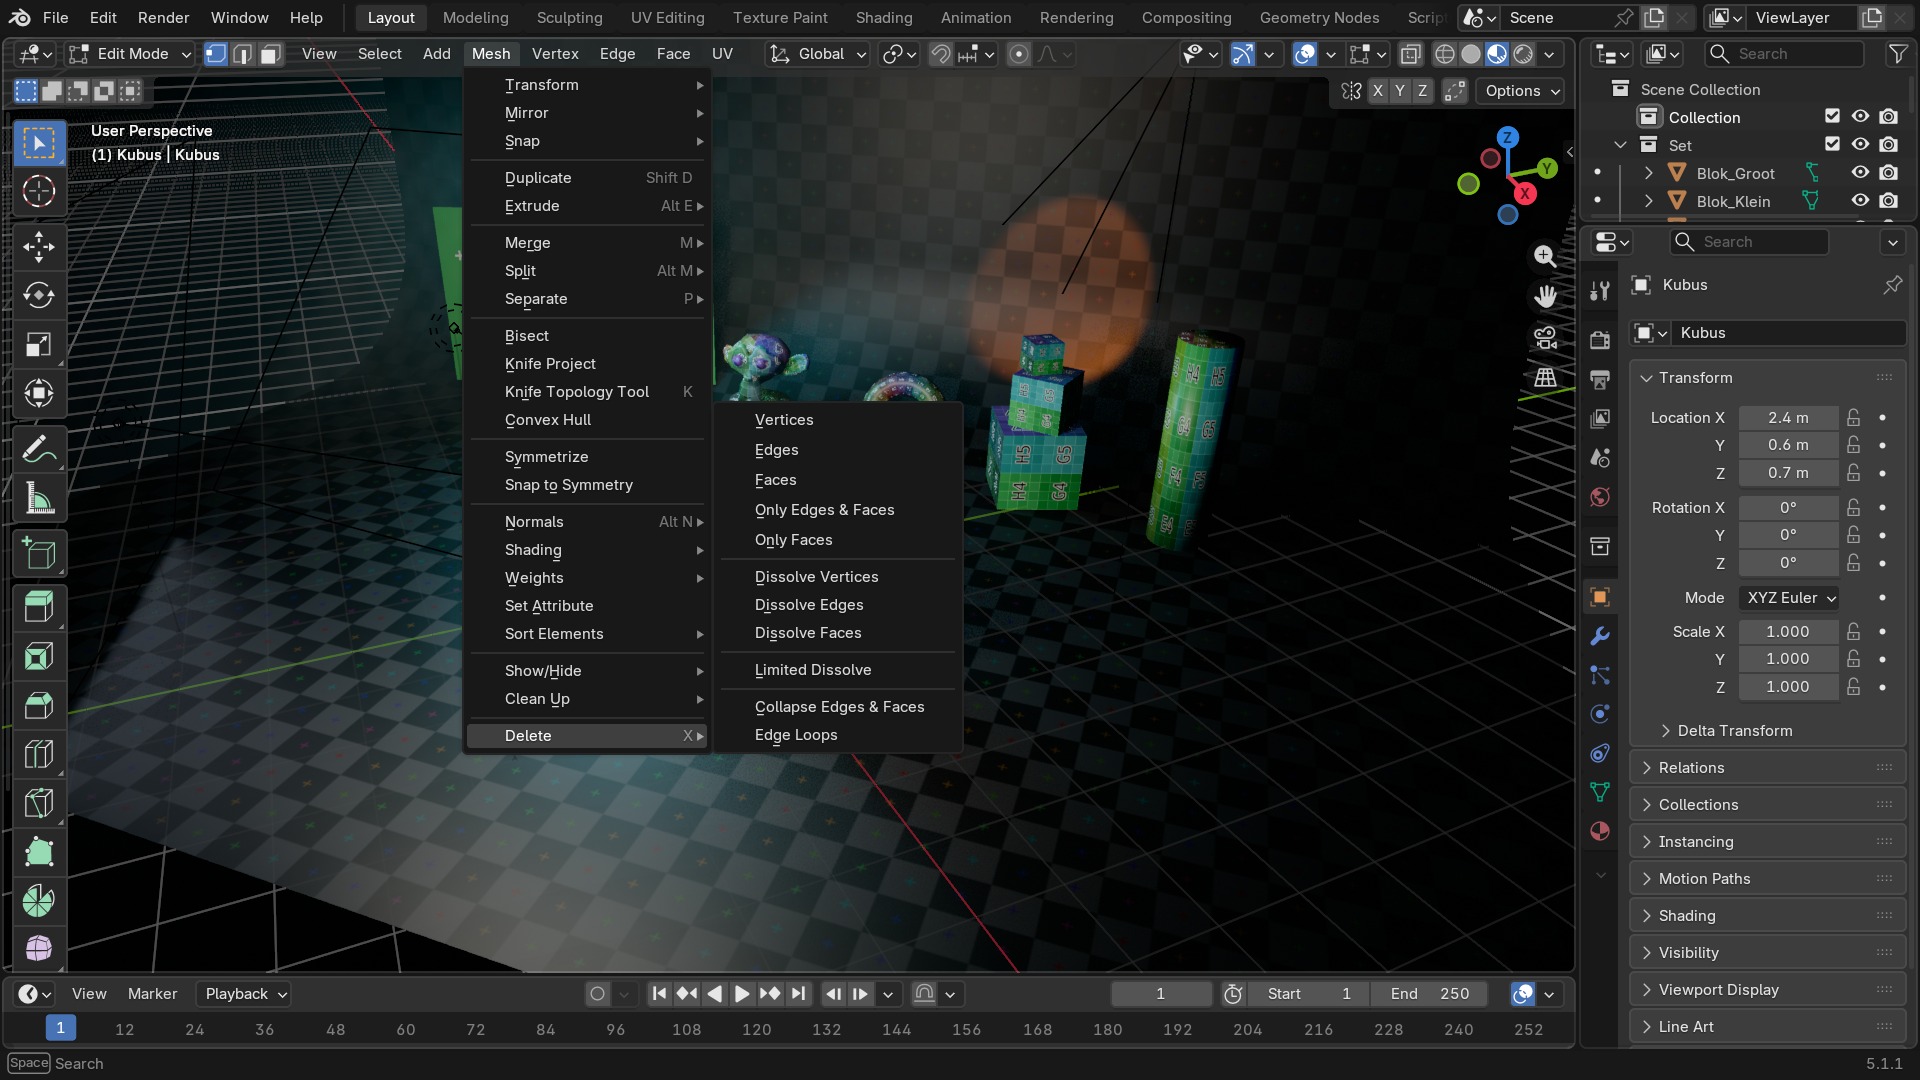This screenshot has width=1920, height=1080.
Task: Open the XYZ Euler rotation mode dropdown
Action: [1790, 598]
